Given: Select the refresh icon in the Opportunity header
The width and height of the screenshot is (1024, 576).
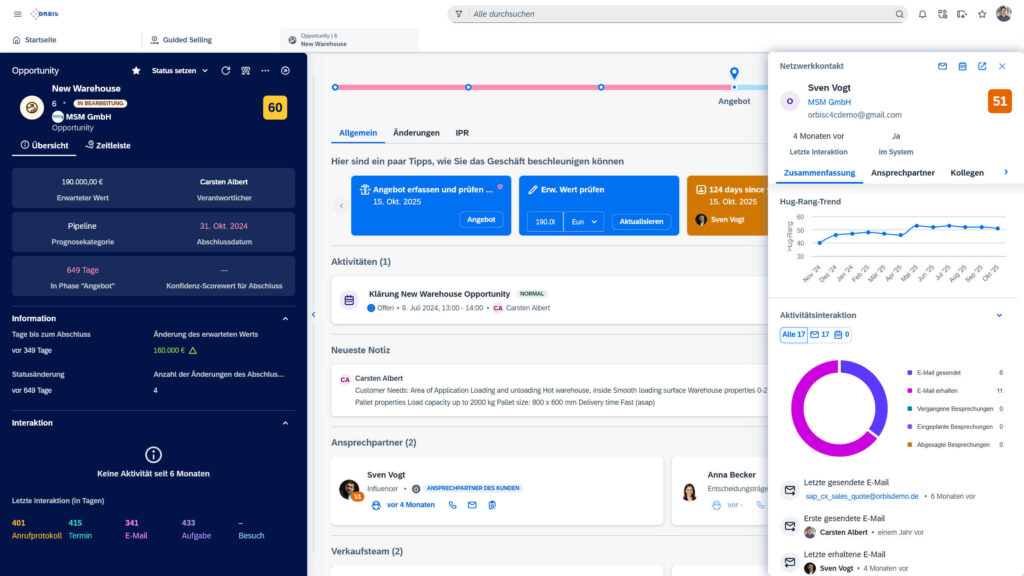Looking at the screenshot, I should 225,71.
